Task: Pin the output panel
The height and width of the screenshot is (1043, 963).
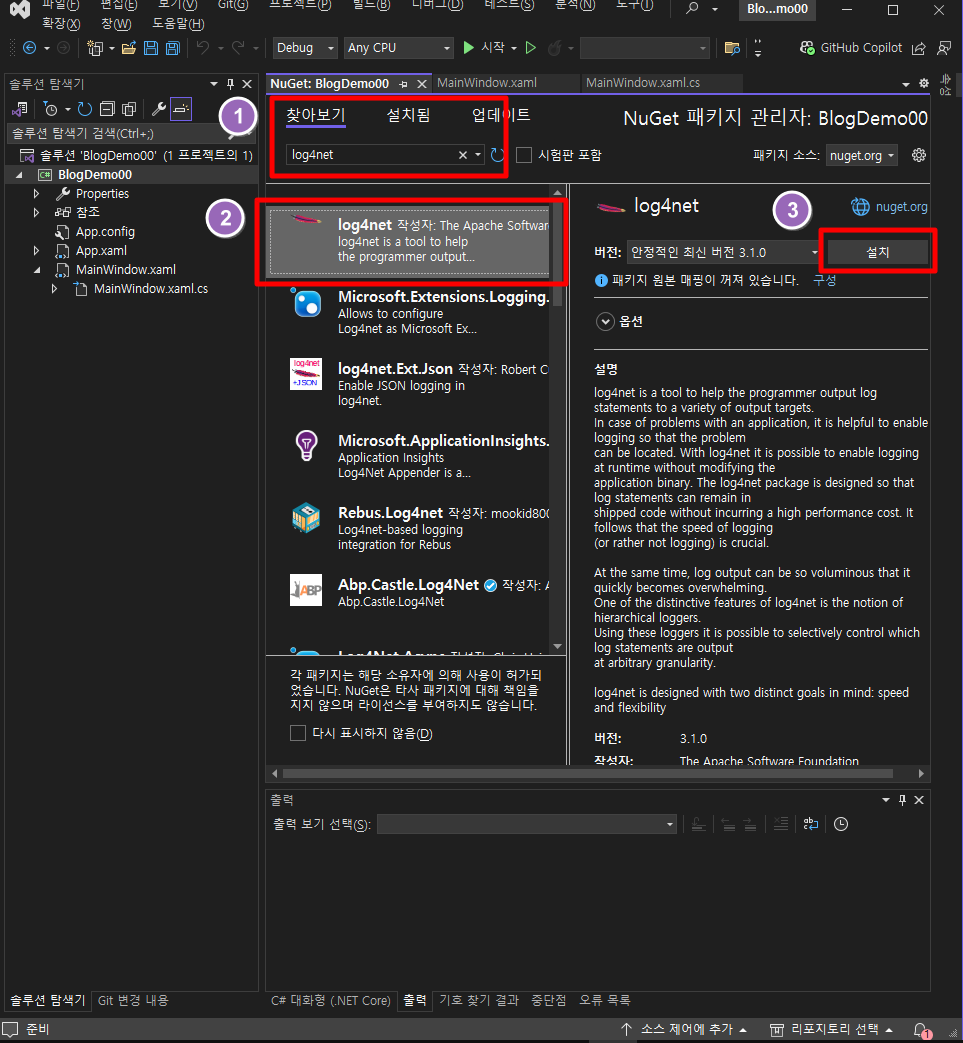Action: coord(902,800)
